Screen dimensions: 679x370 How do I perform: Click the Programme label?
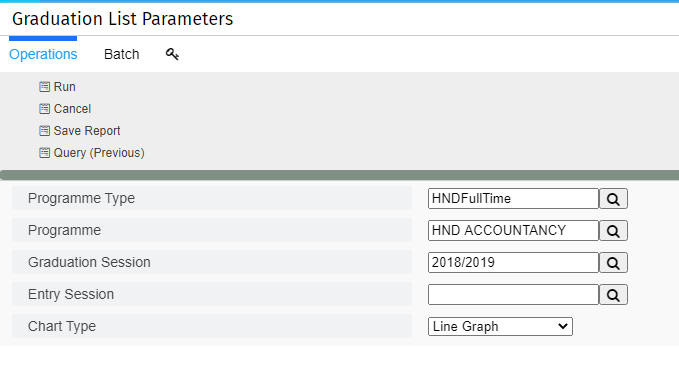65,230
